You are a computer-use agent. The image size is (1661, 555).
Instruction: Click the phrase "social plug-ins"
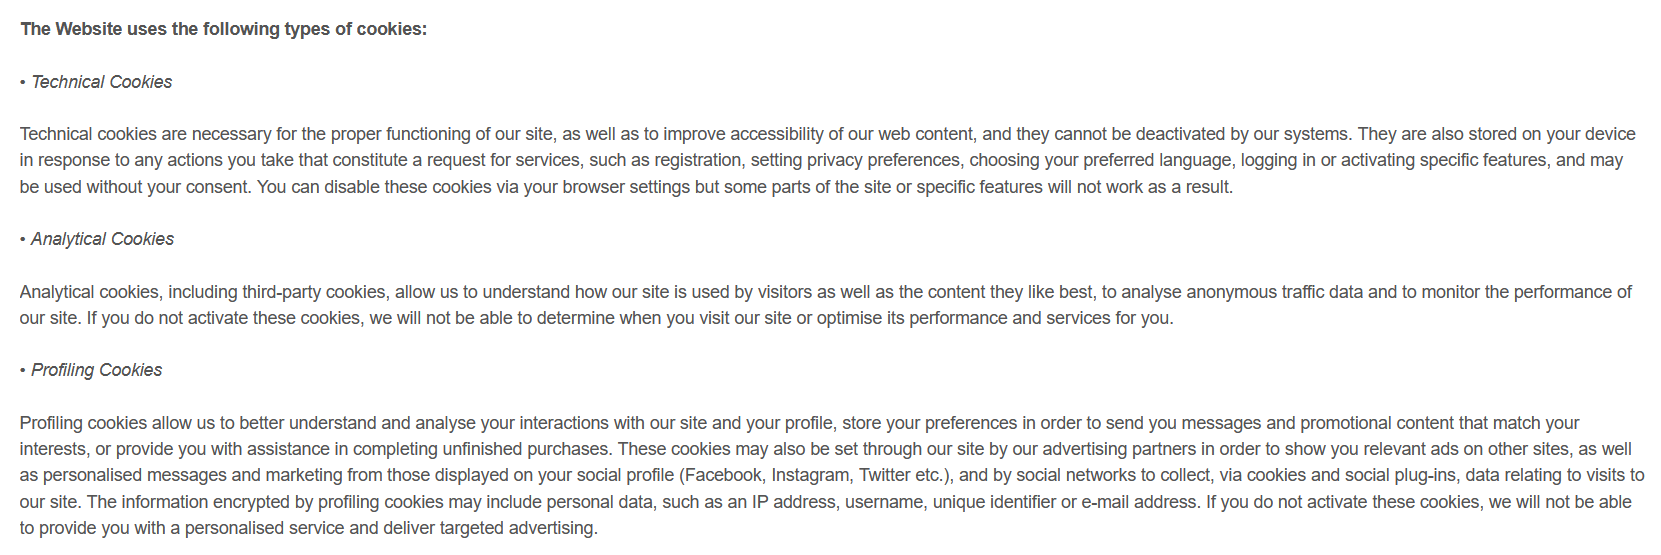pos(1398,475)
